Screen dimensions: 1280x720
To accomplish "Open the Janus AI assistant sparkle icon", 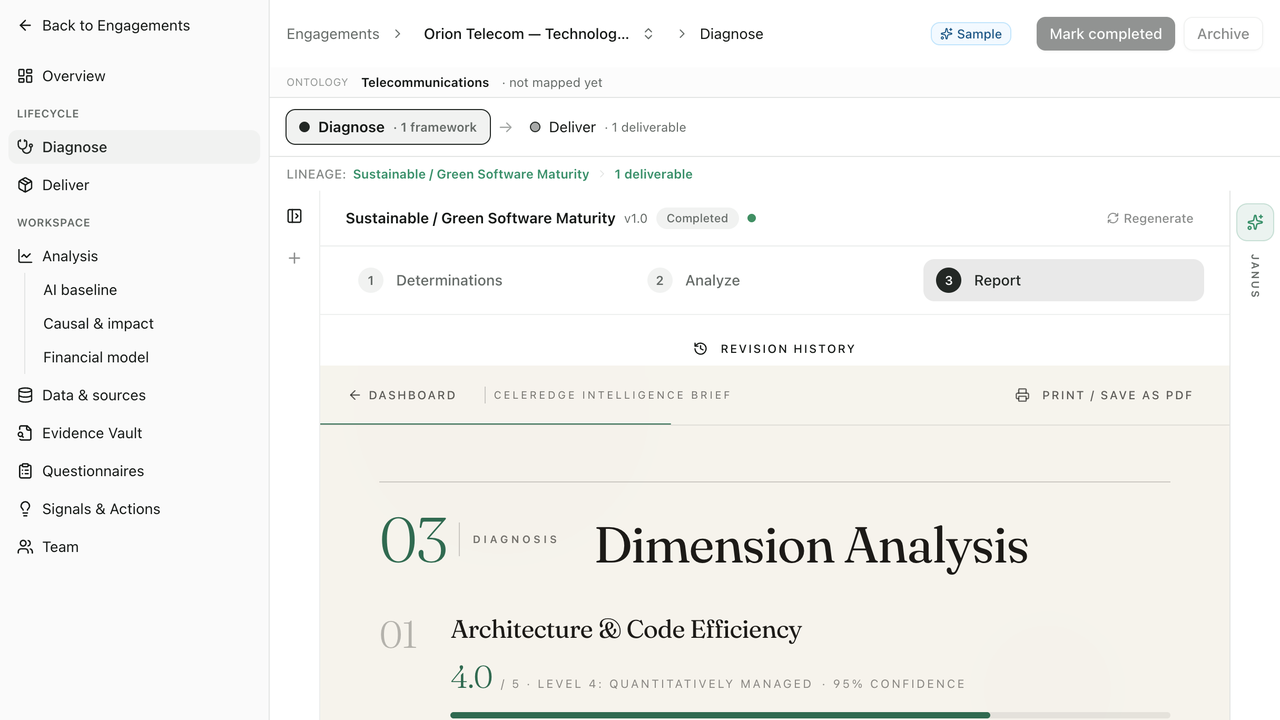I will (x=1255, y=222).
